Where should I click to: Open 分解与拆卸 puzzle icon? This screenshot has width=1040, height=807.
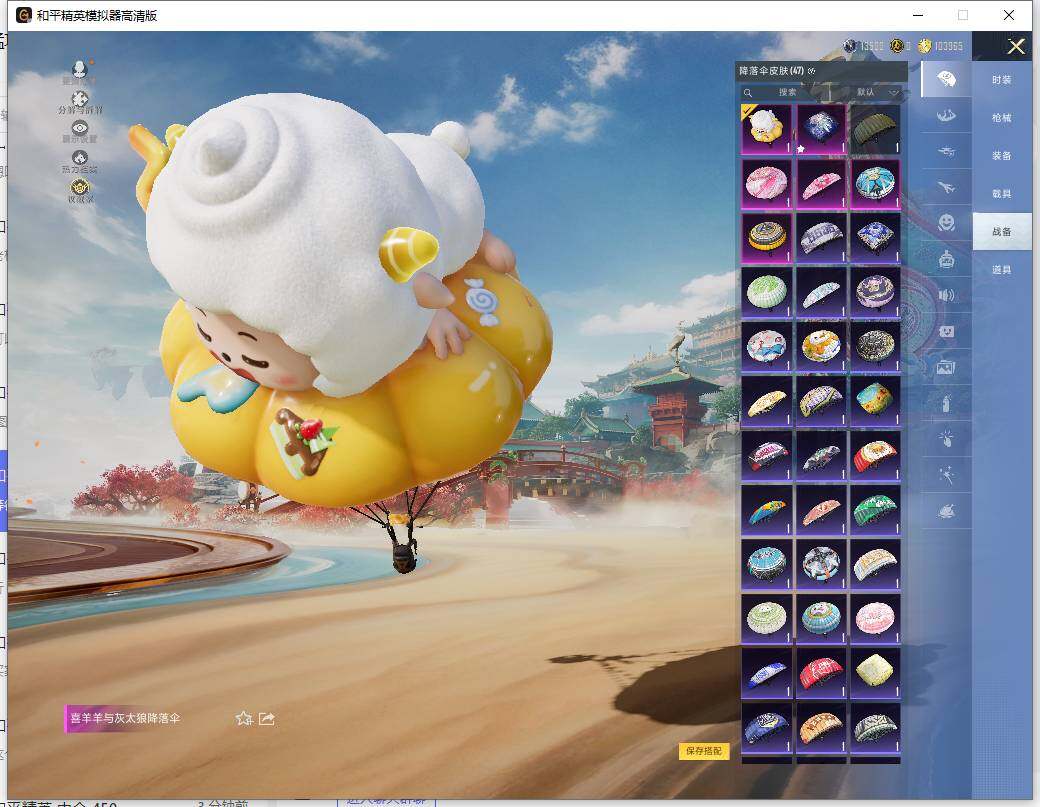tap(80, 100)
